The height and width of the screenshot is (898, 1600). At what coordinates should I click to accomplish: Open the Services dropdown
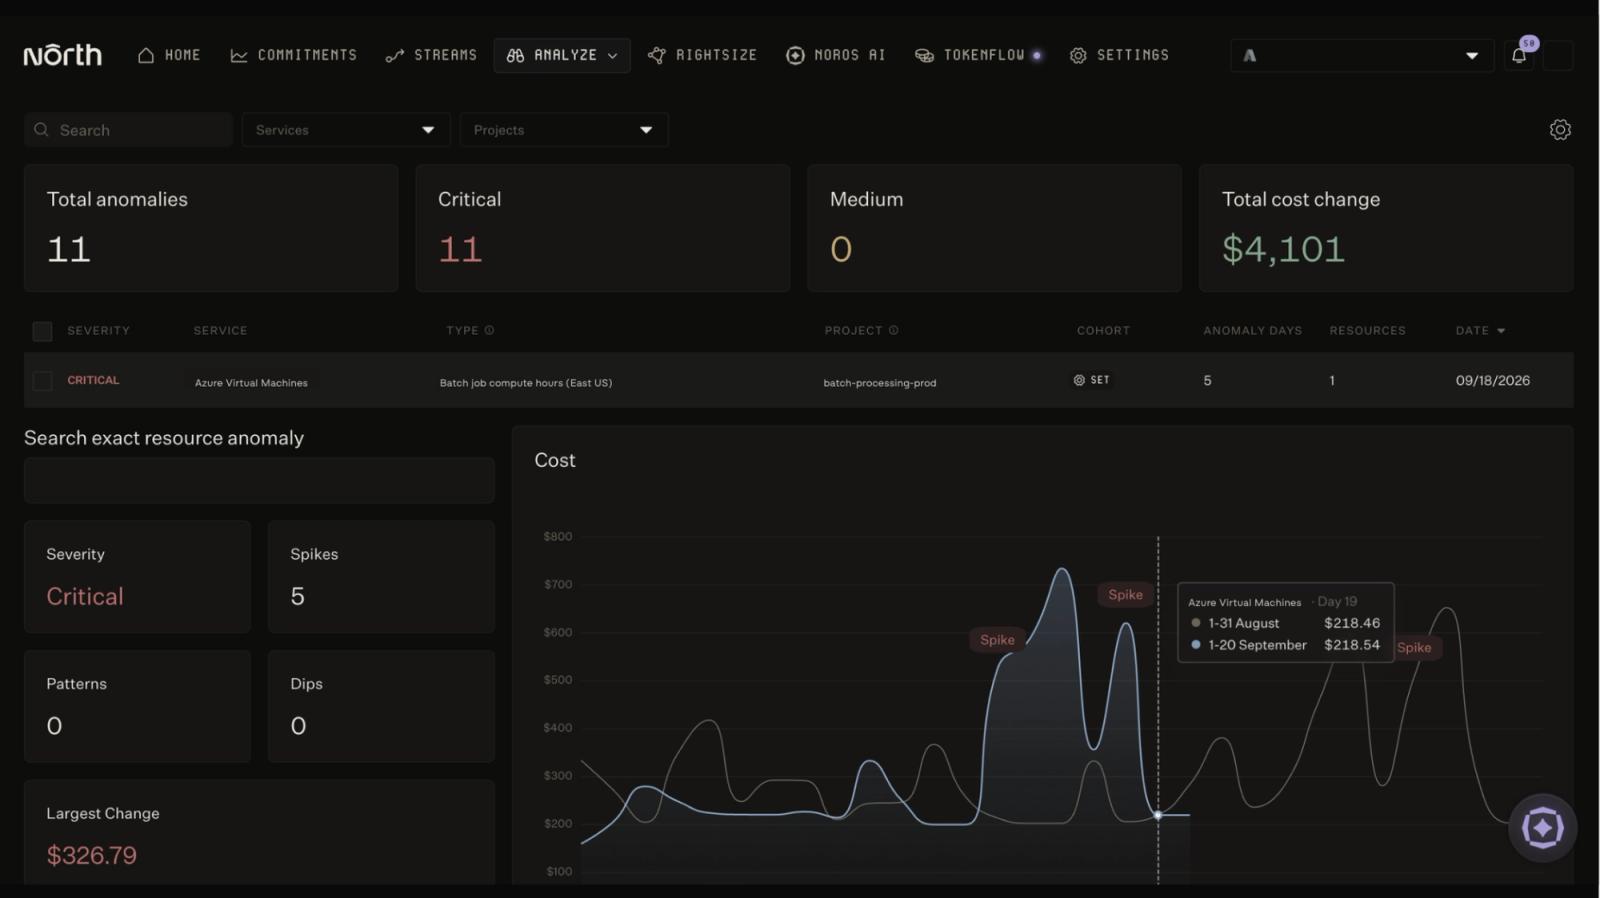pos(345,130)
